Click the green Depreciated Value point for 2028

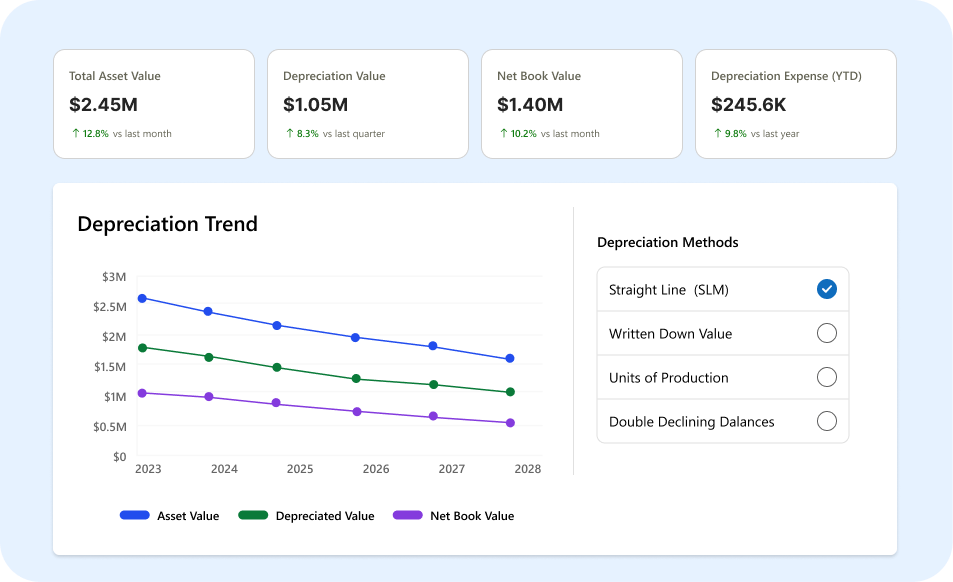(x=511, y=392)
